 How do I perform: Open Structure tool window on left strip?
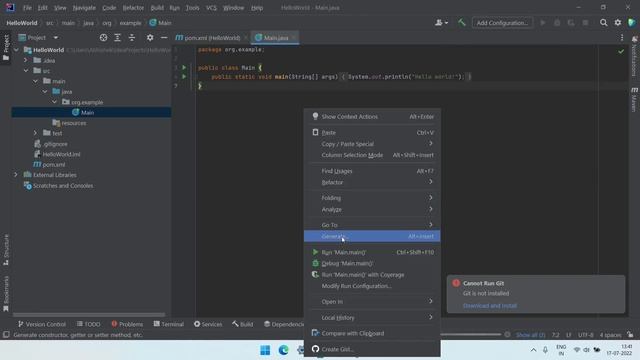pos(6,250)
